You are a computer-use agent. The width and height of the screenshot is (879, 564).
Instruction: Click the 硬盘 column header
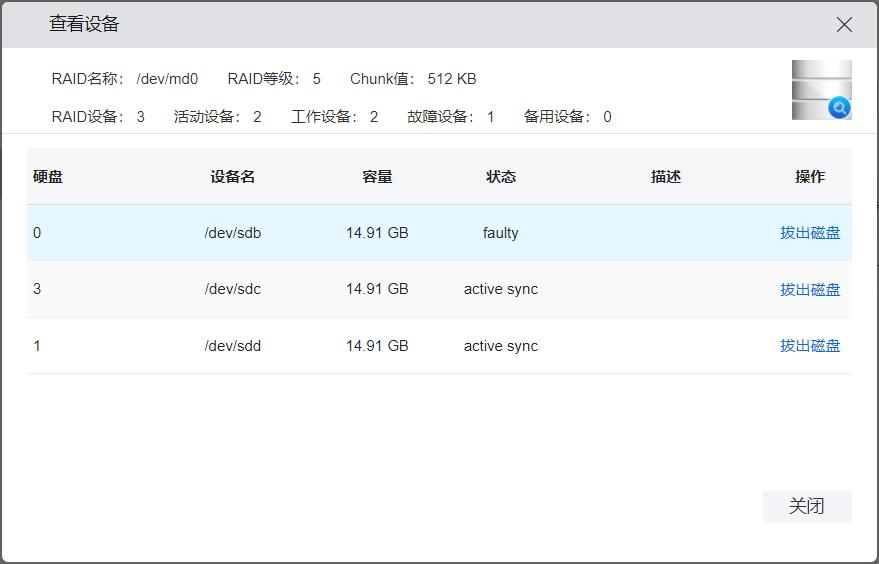48,177
